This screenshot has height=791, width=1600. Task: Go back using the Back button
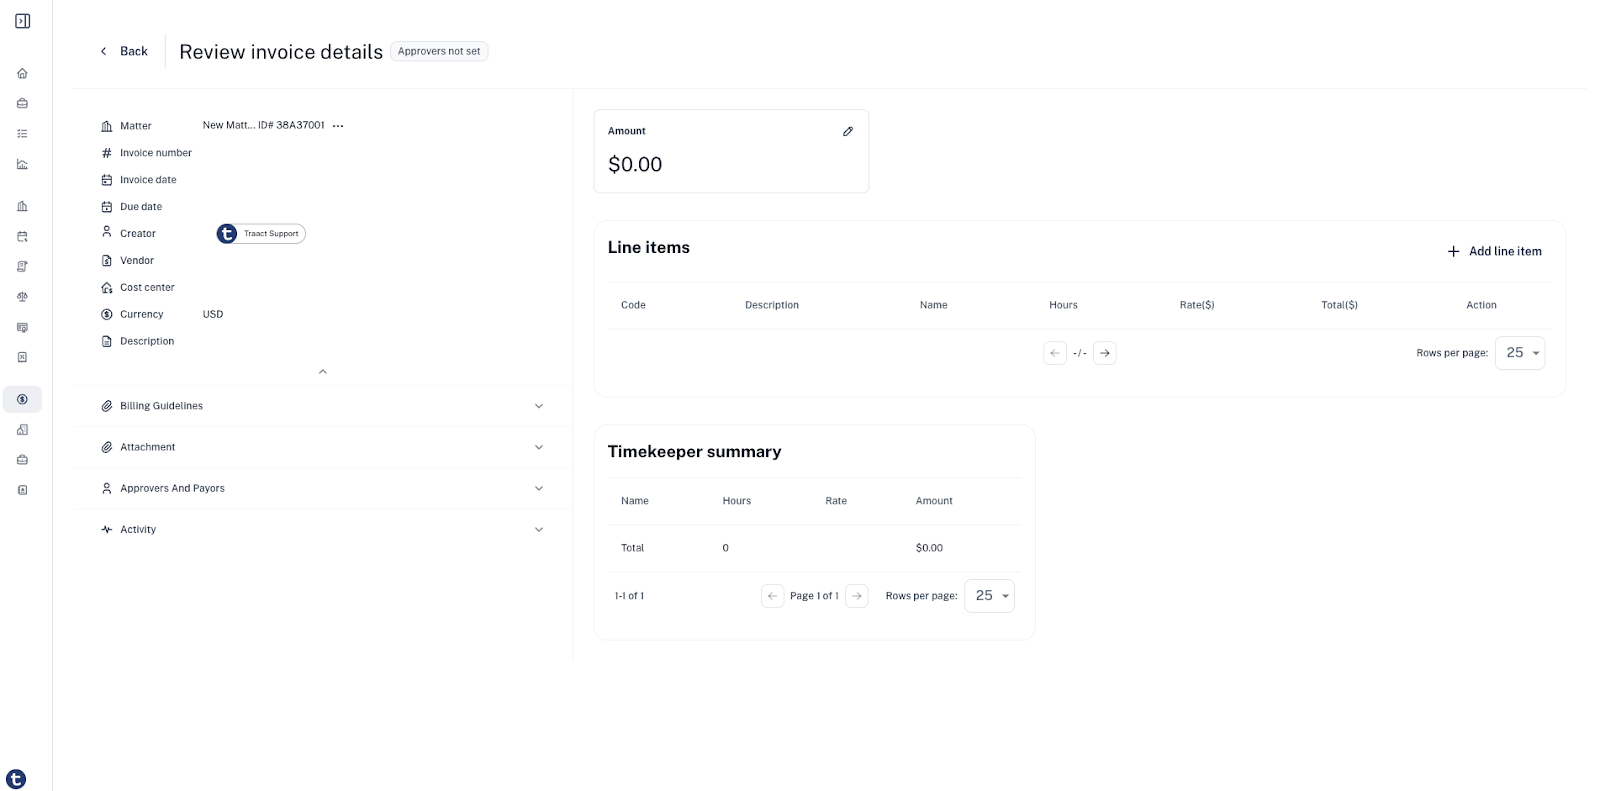123,51
